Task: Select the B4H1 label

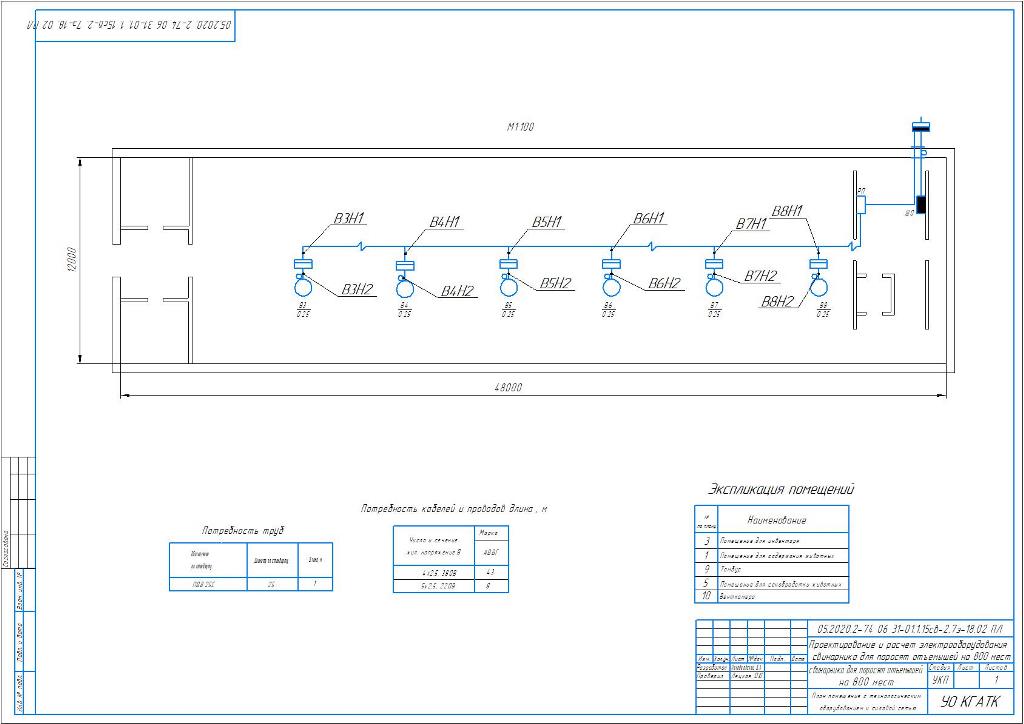Action: click(445, 223)
